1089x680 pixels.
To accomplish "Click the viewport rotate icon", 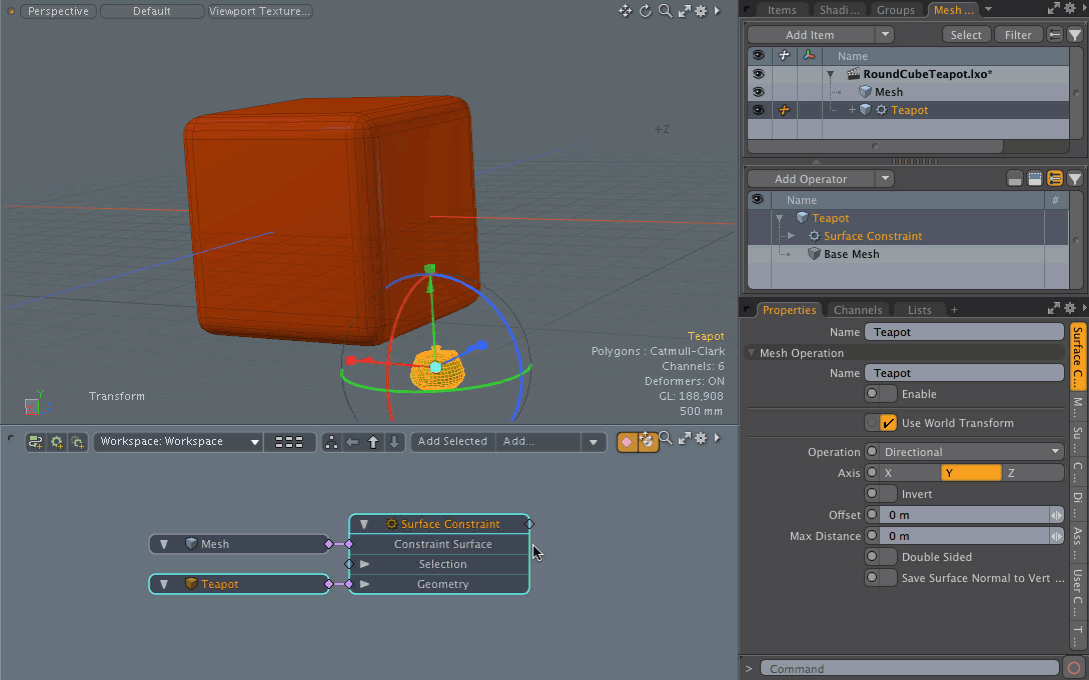I will point(645,11).
